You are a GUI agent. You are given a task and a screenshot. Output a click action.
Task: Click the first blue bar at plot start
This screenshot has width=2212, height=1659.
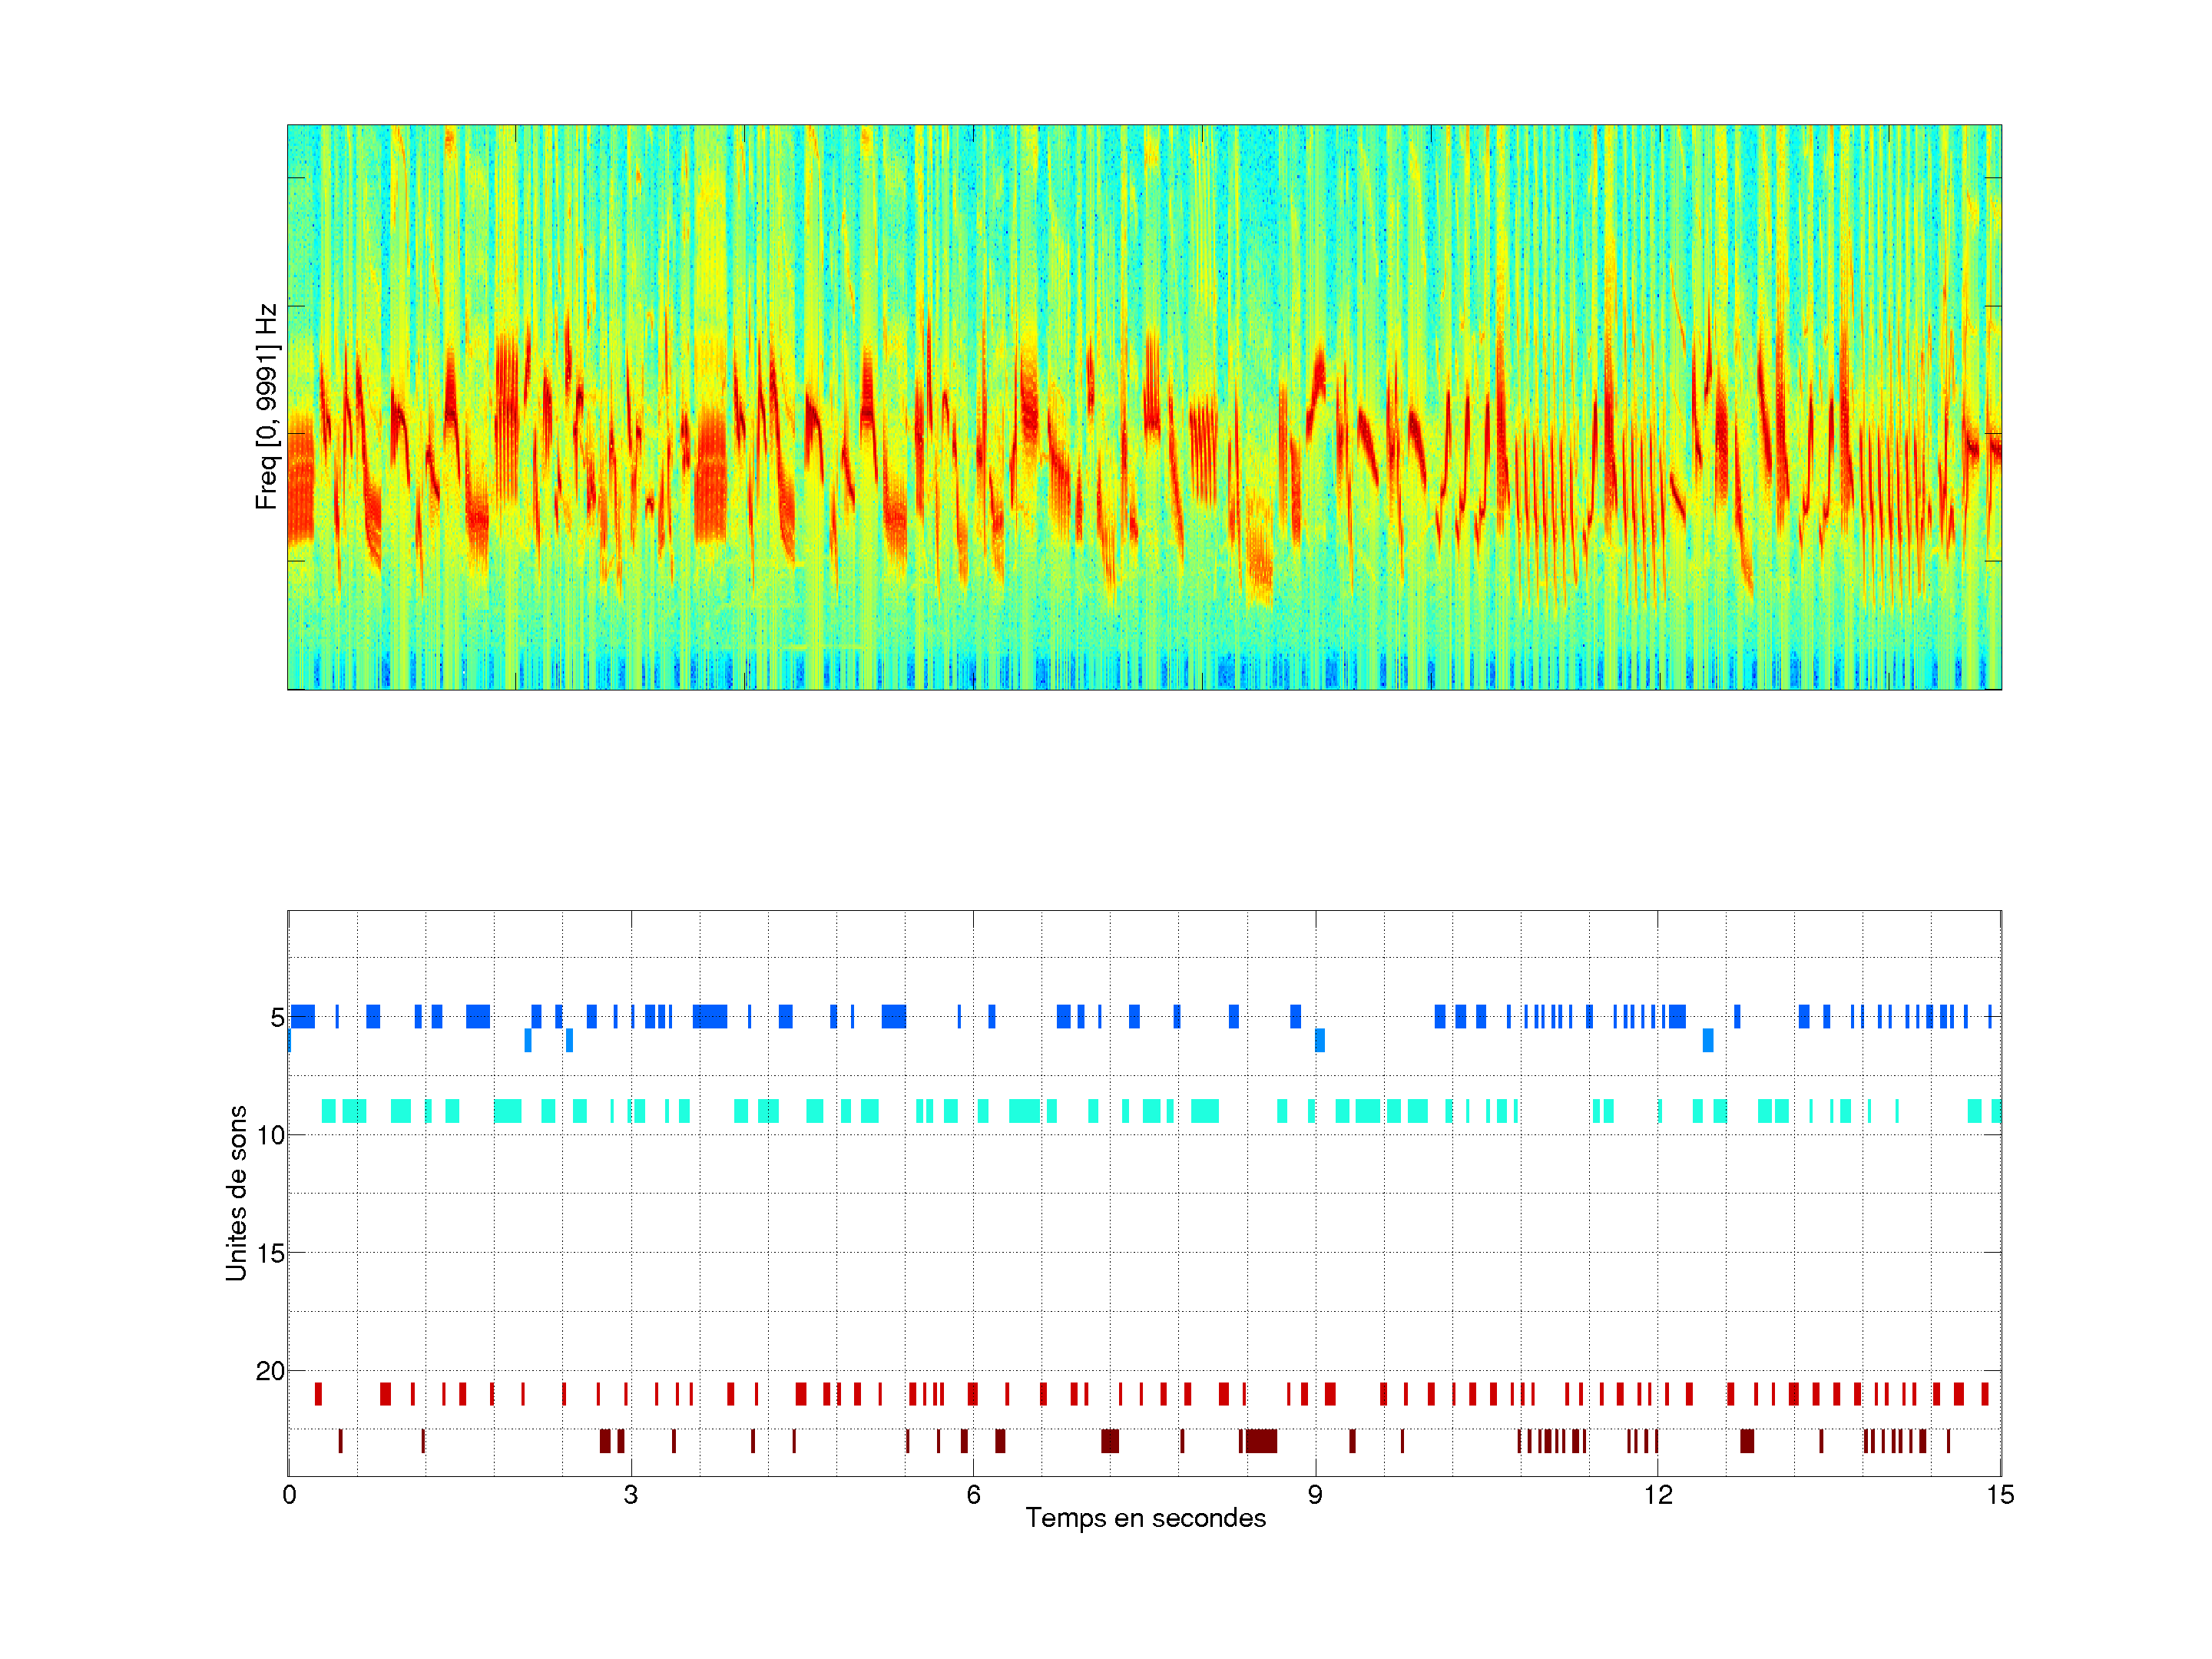coord(303,1017)
